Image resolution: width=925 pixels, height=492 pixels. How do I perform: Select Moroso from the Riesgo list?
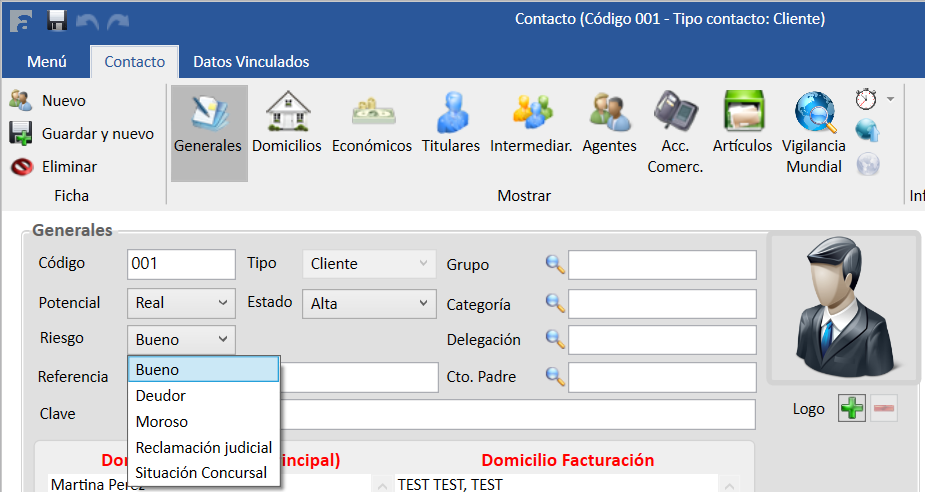tap(162, 422)
